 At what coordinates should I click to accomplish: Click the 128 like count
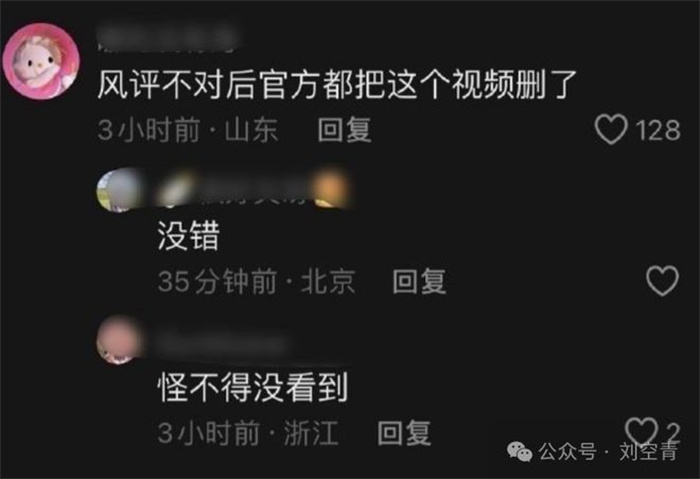pos(658,130)
